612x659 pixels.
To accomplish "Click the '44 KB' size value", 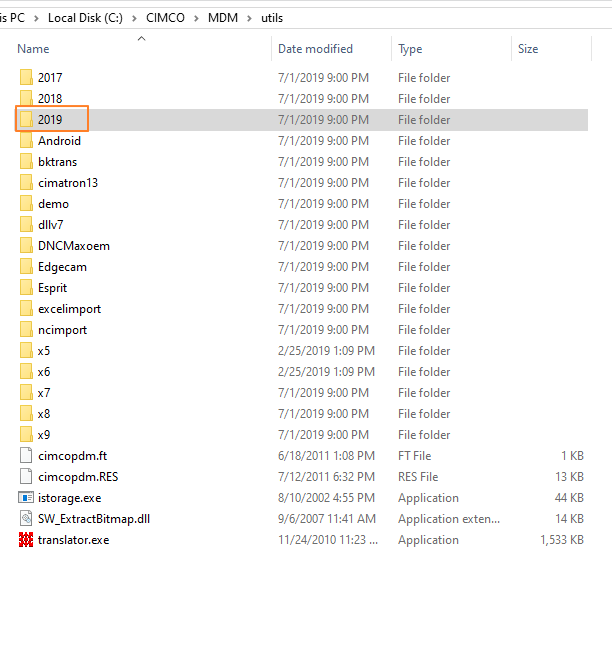I will coord(569,498).
